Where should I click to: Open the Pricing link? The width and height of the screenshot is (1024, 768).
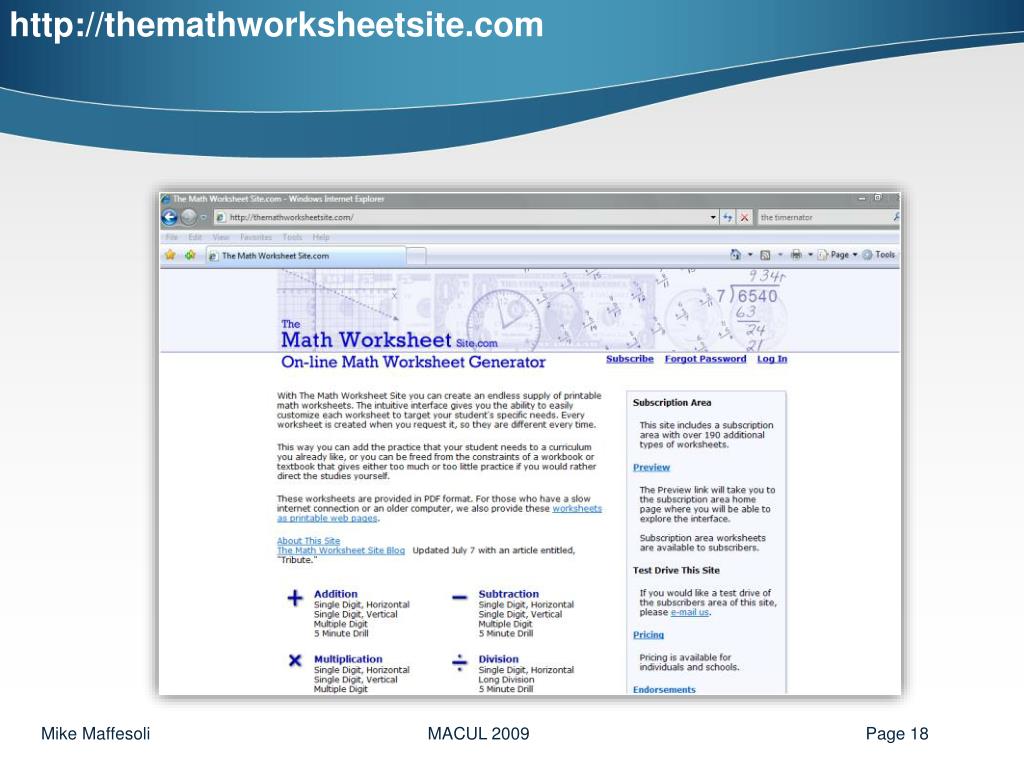point(648,635)
